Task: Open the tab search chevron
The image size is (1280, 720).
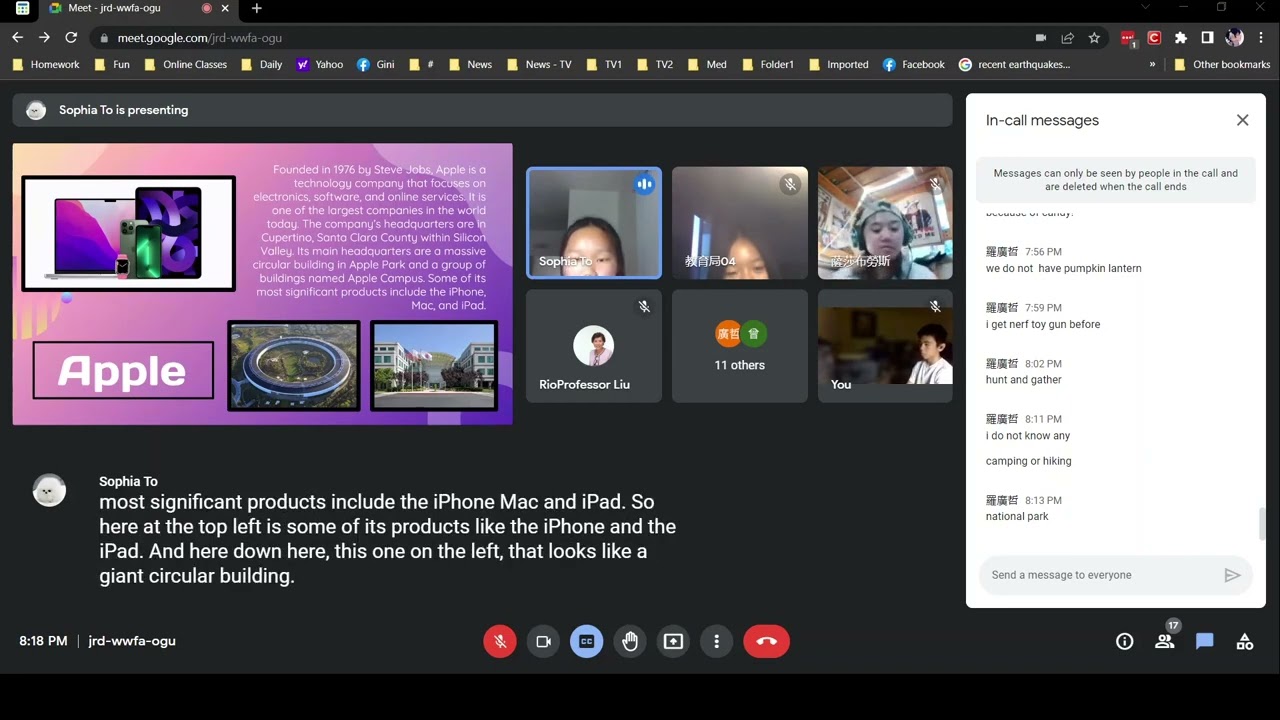Action: 1145,8
